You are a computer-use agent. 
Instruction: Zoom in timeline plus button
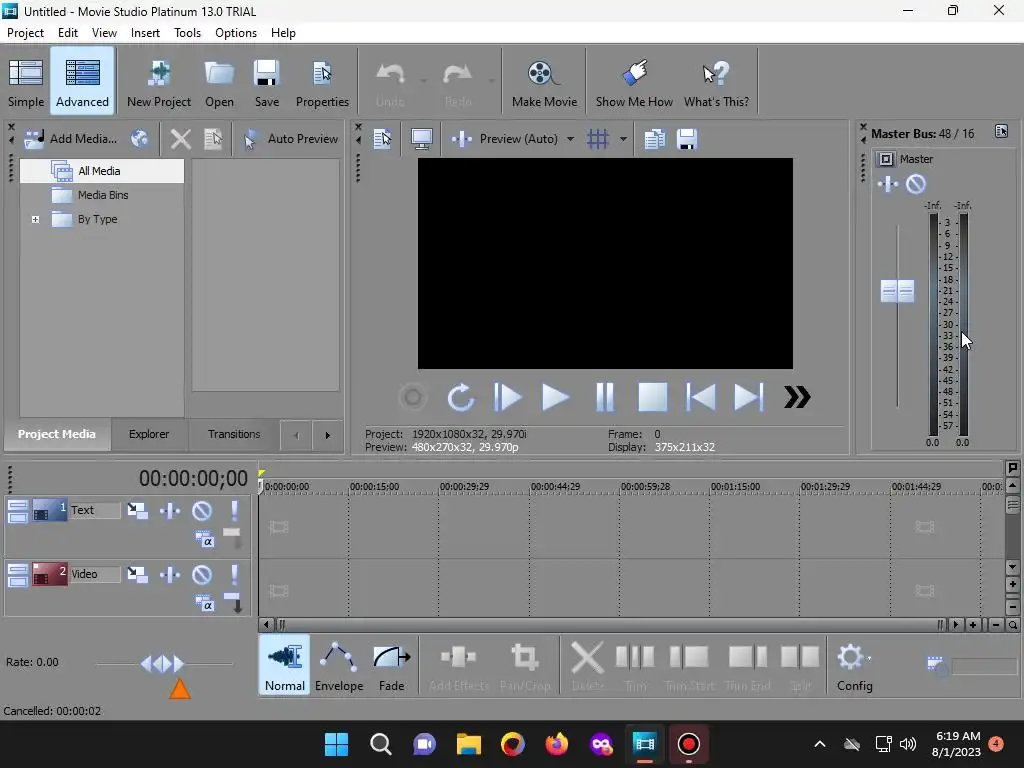click(972, 625)
